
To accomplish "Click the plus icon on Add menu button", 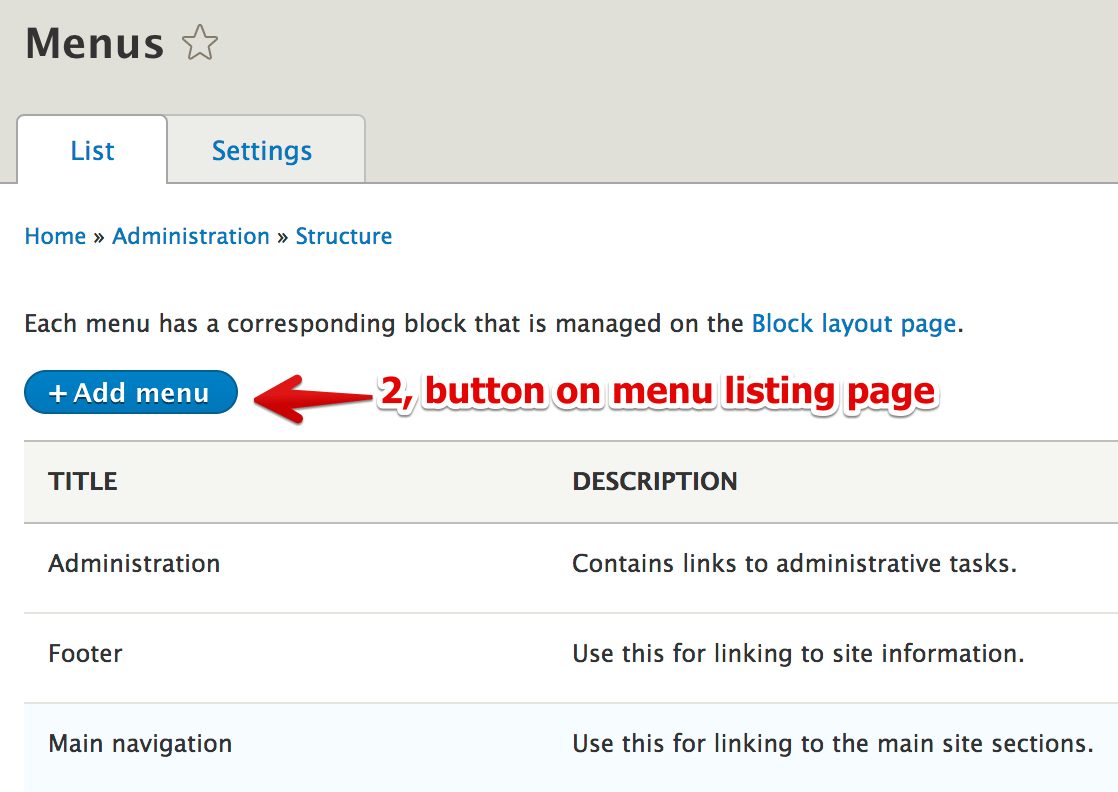I will [x=60, y=391].
